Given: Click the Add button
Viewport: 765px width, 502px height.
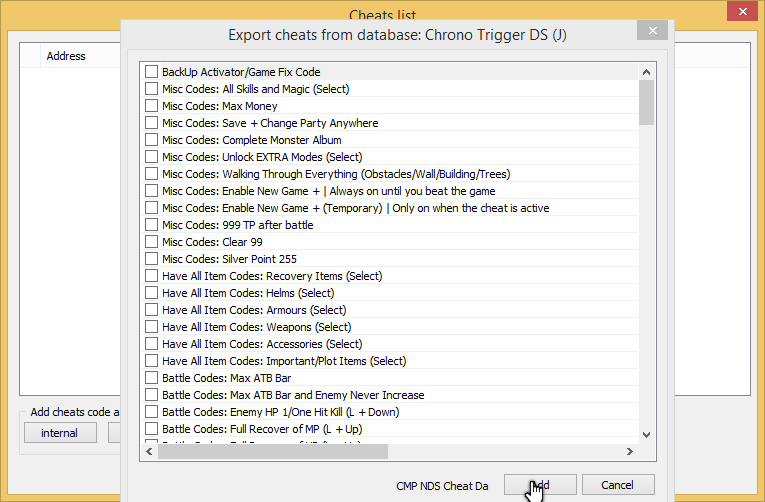Looking at the screenshot, I should coord(540,485).
